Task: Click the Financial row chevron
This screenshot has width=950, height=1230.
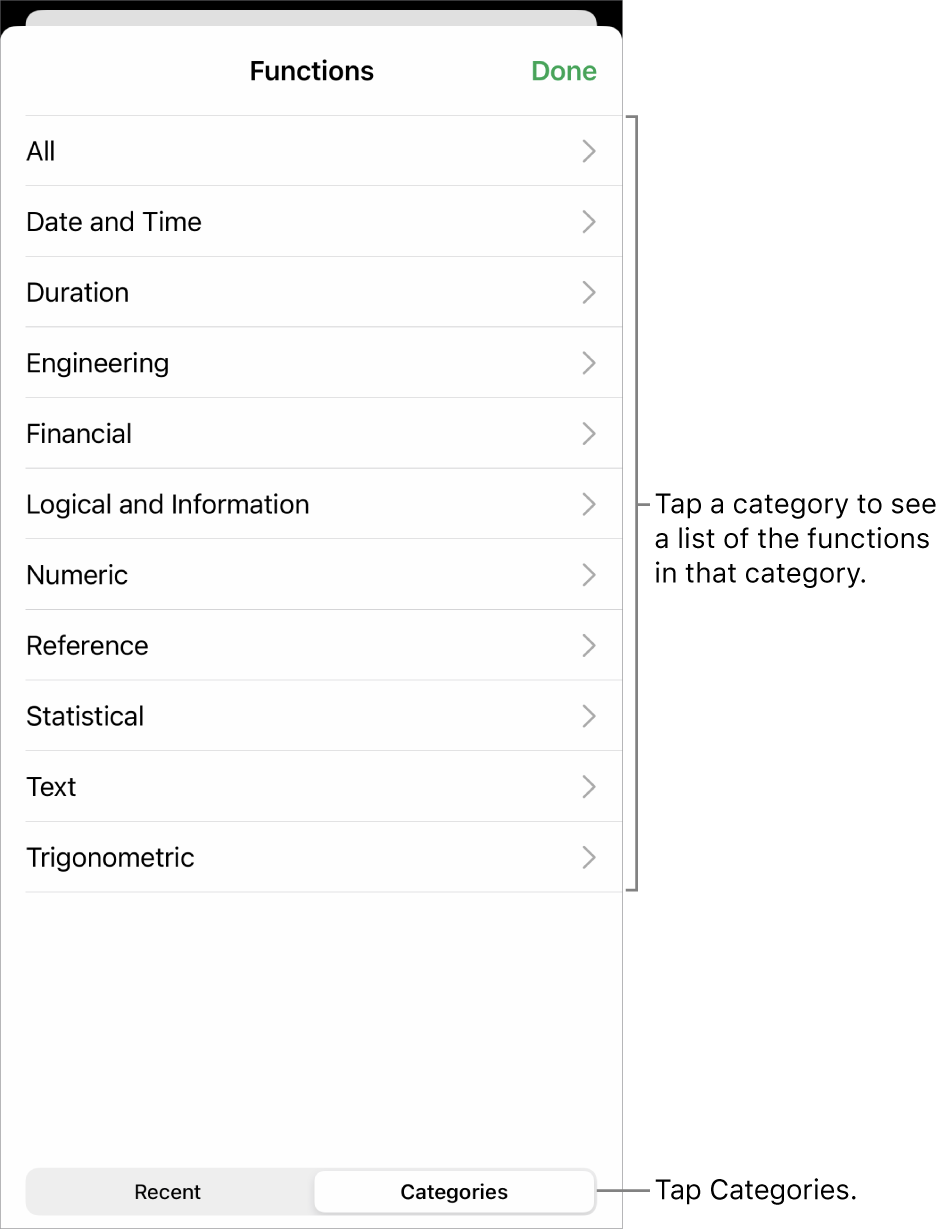Action: coord(589,434)
